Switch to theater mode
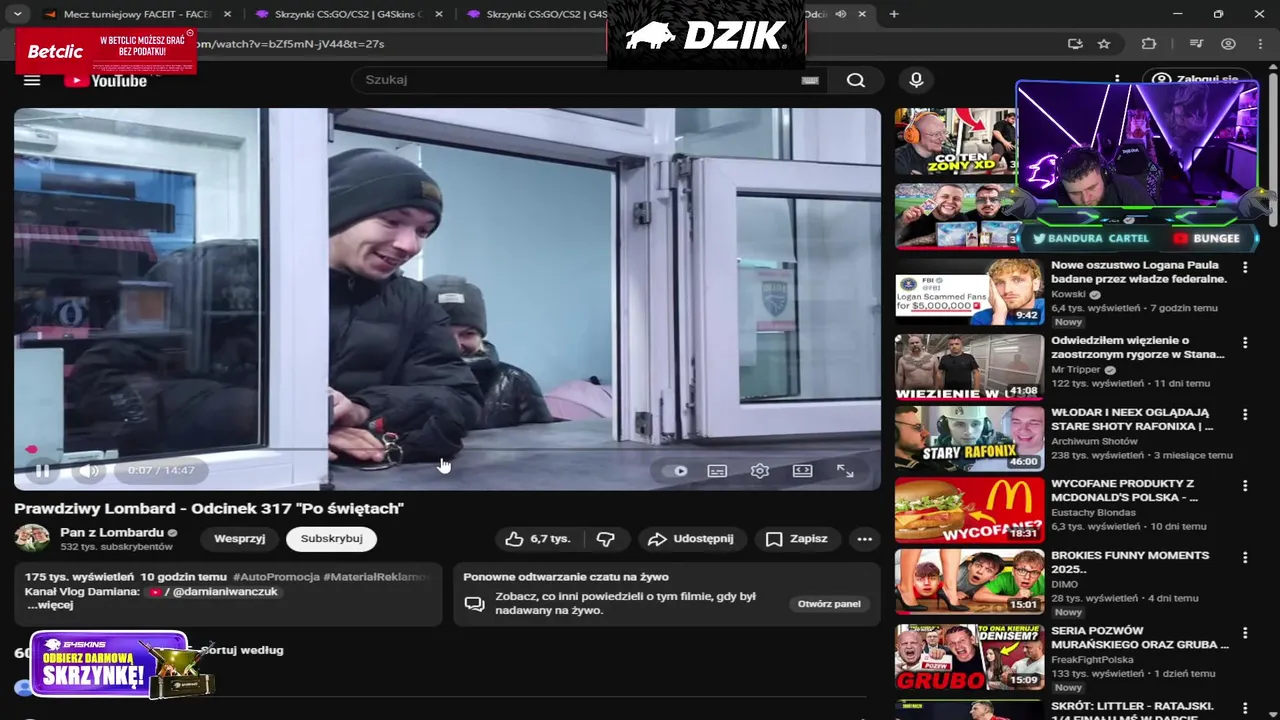Viewport: 1280px width, 720px height. (802, 471)
